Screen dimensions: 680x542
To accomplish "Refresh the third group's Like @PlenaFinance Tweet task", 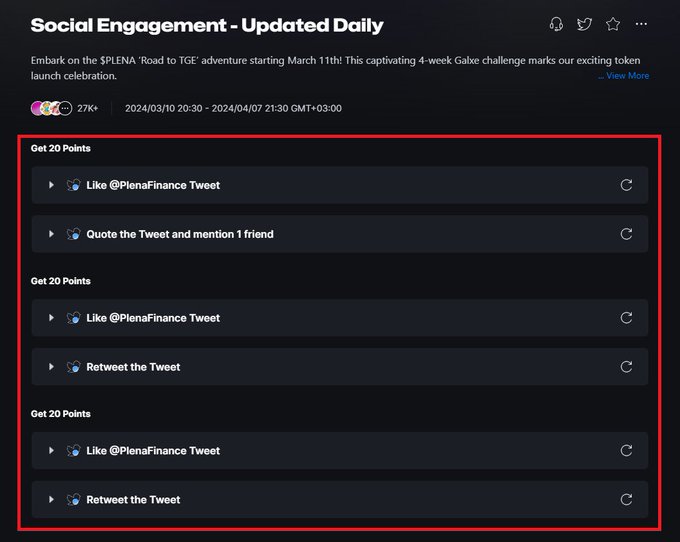I will click(x=626, y=451).
